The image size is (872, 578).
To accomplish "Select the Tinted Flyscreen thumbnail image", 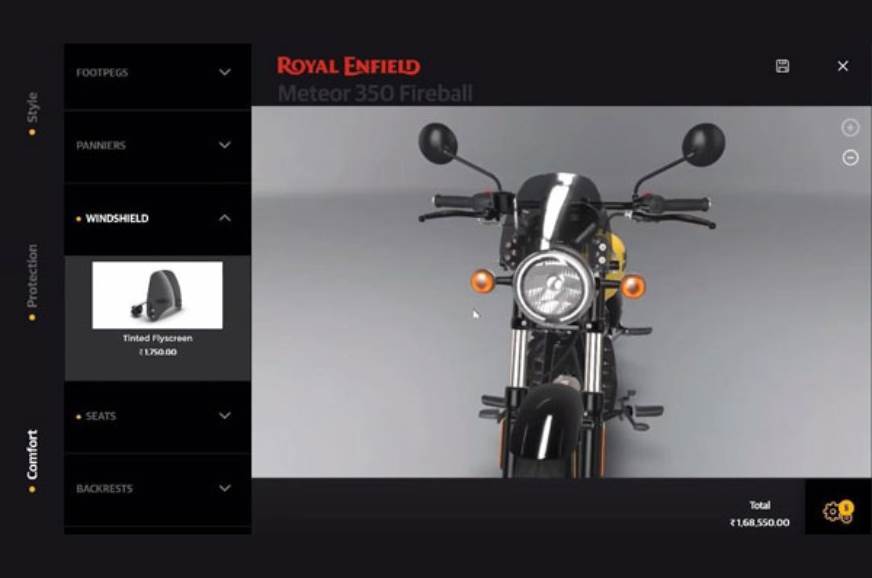I will click(157, 295).
